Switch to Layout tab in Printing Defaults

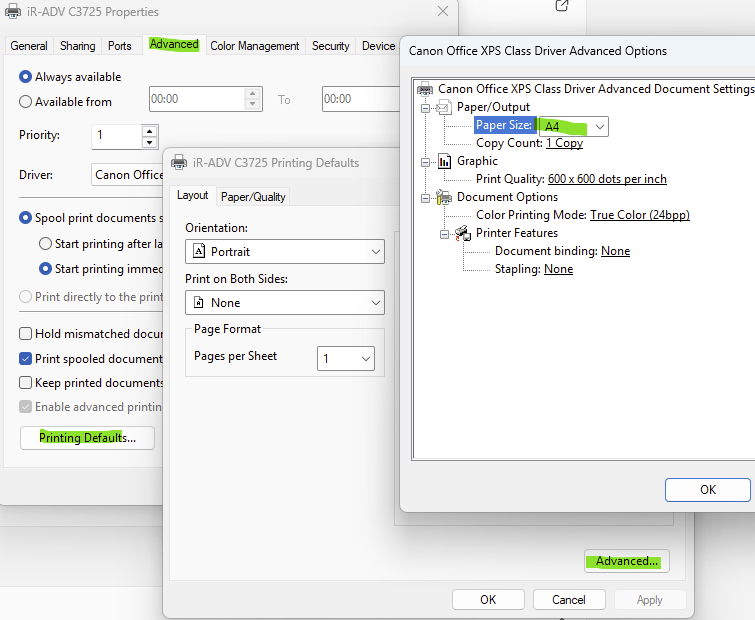click(192, 195)
